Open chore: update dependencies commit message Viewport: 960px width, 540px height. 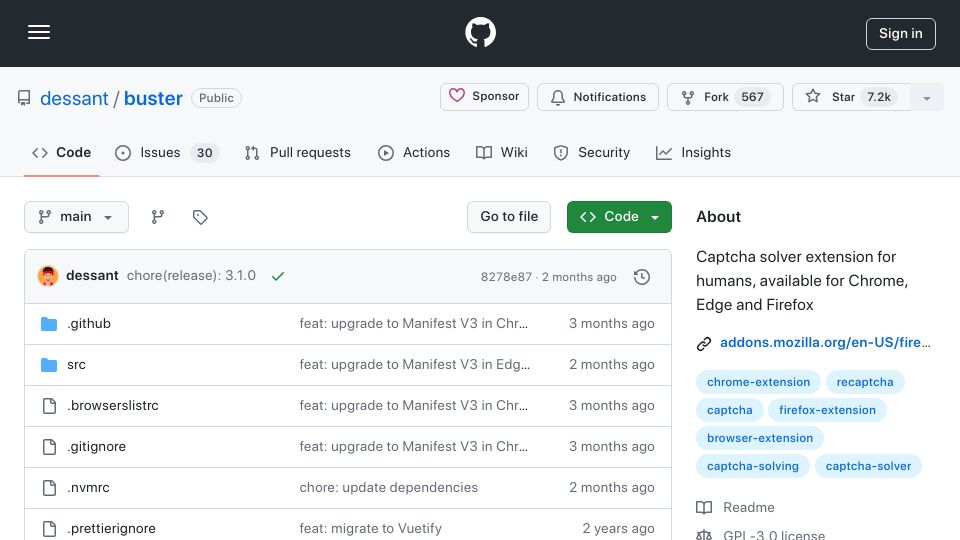388,487
